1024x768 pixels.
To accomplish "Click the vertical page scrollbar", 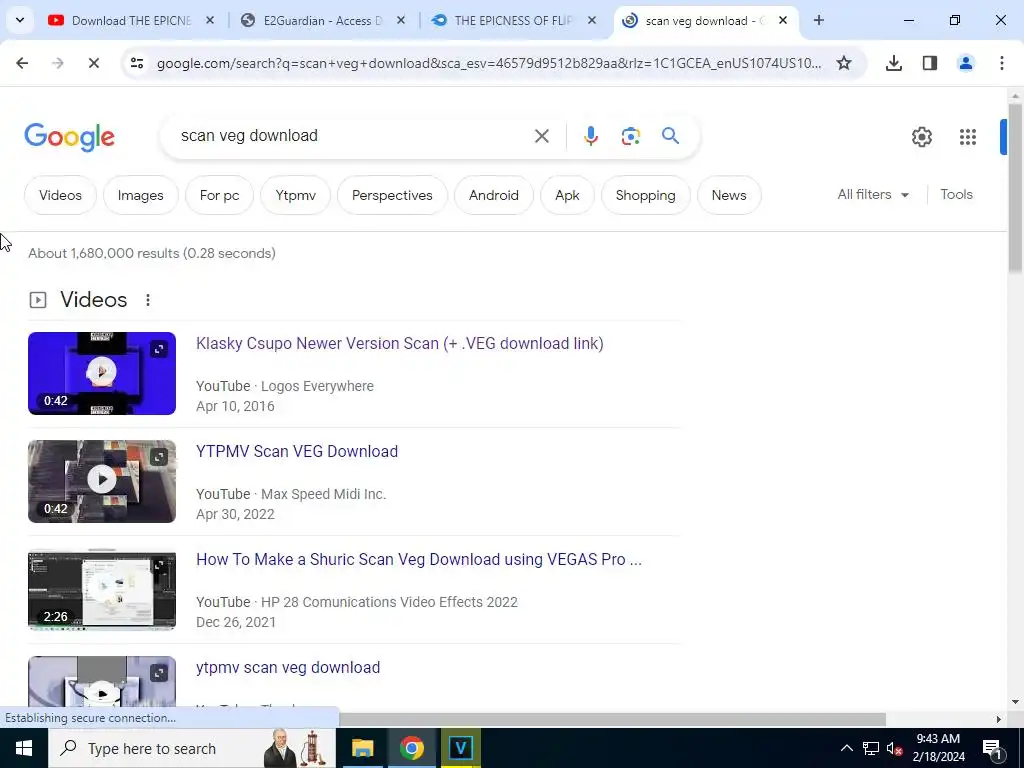I will (x=1015, y=187).
